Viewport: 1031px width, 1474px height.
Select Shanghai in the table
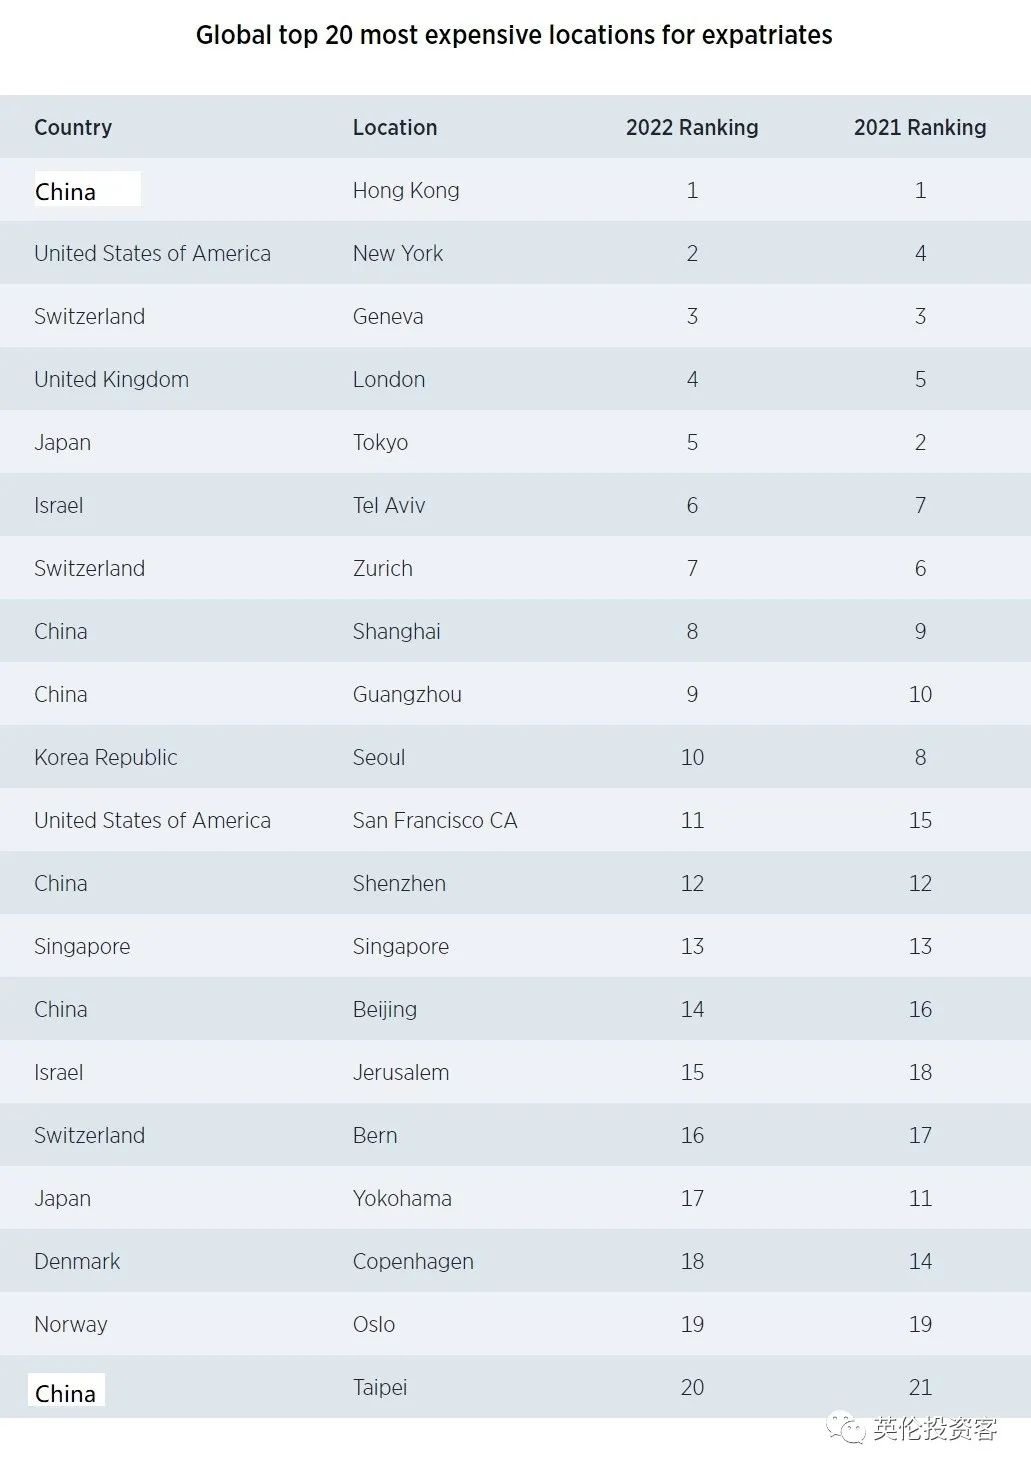(397, 631)
